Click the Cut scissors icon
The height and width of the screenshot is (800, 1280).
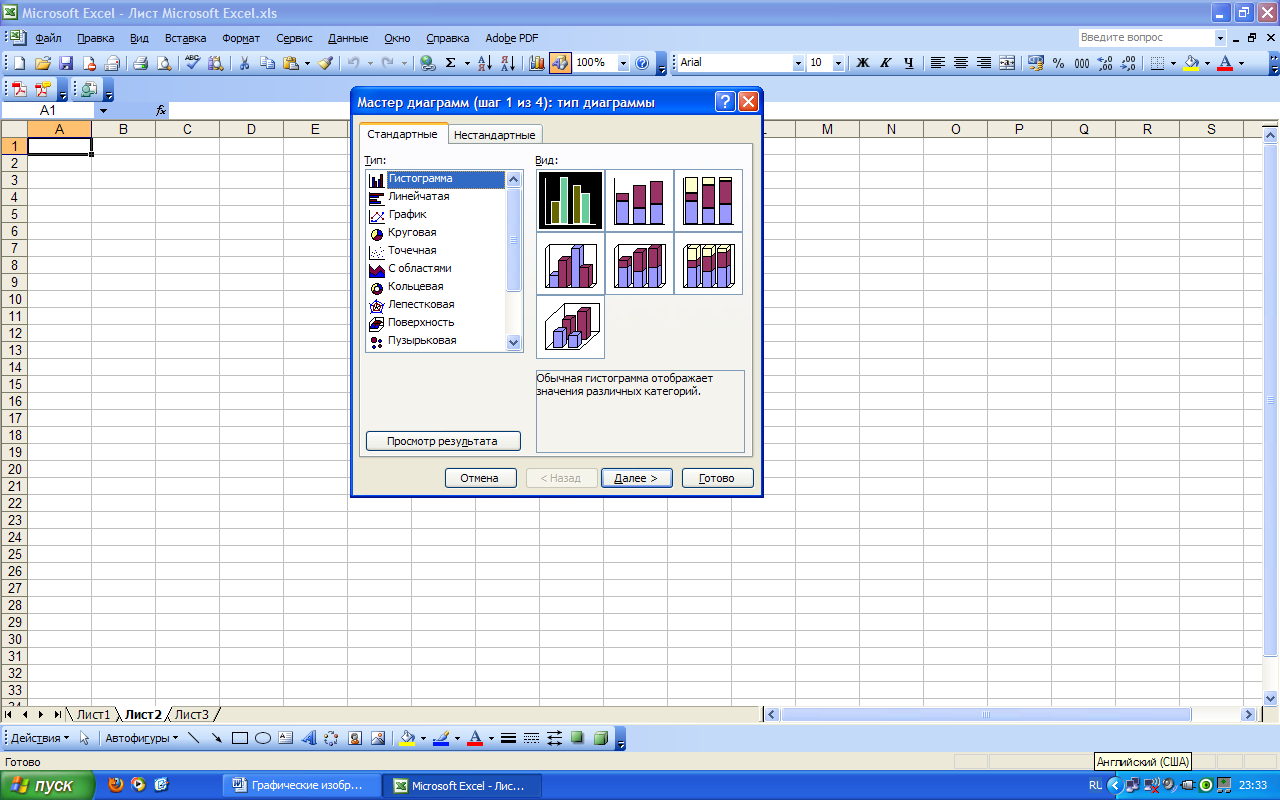coord(244,63)
